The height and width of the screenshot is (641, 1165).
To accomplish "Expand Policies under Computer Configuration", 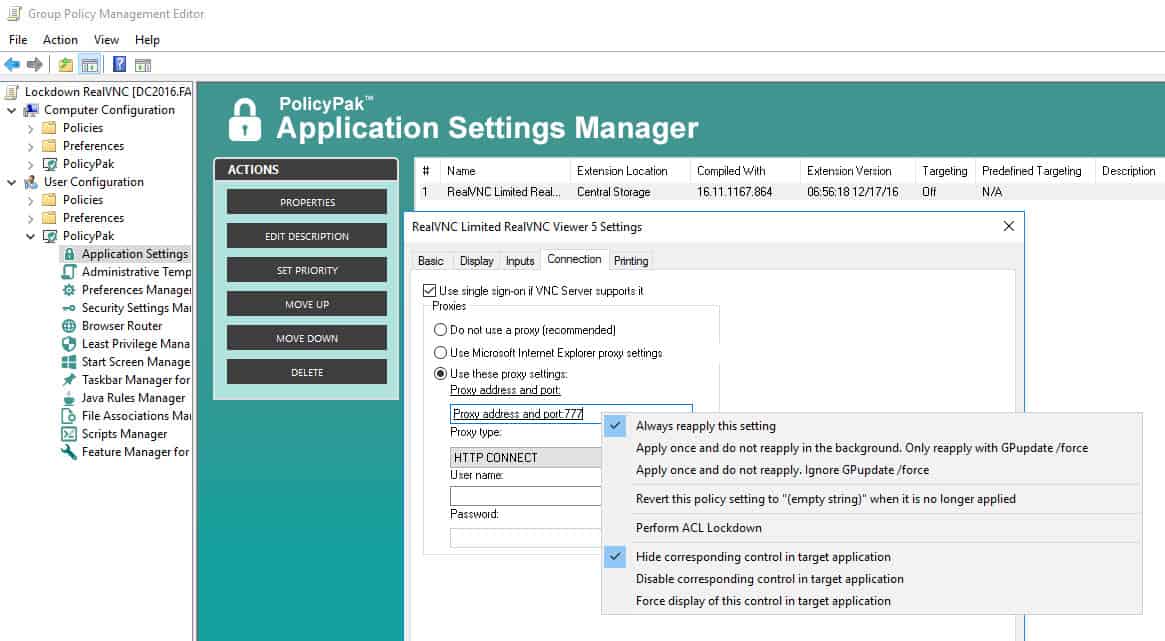I will (x=30, y=128).
